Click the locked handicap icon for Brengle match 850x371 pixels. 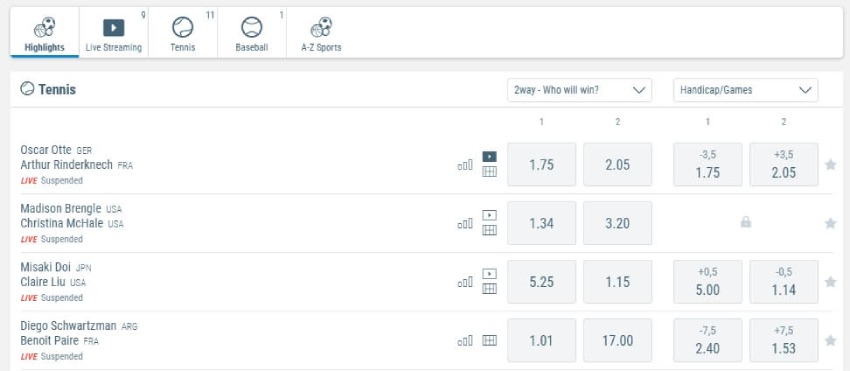pyautogui.click(x=746, y=222)
